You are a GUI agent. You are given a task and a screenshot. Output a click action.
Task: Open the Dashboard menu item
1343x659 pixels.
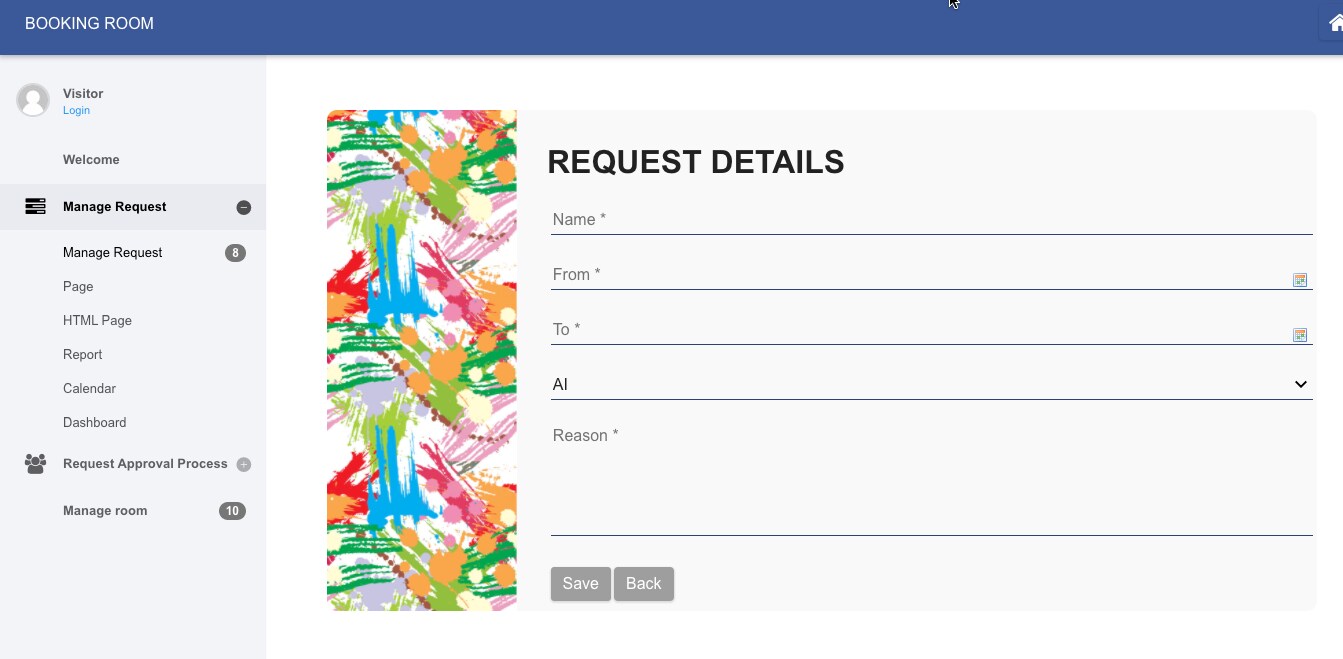click(x=94, y=423)
